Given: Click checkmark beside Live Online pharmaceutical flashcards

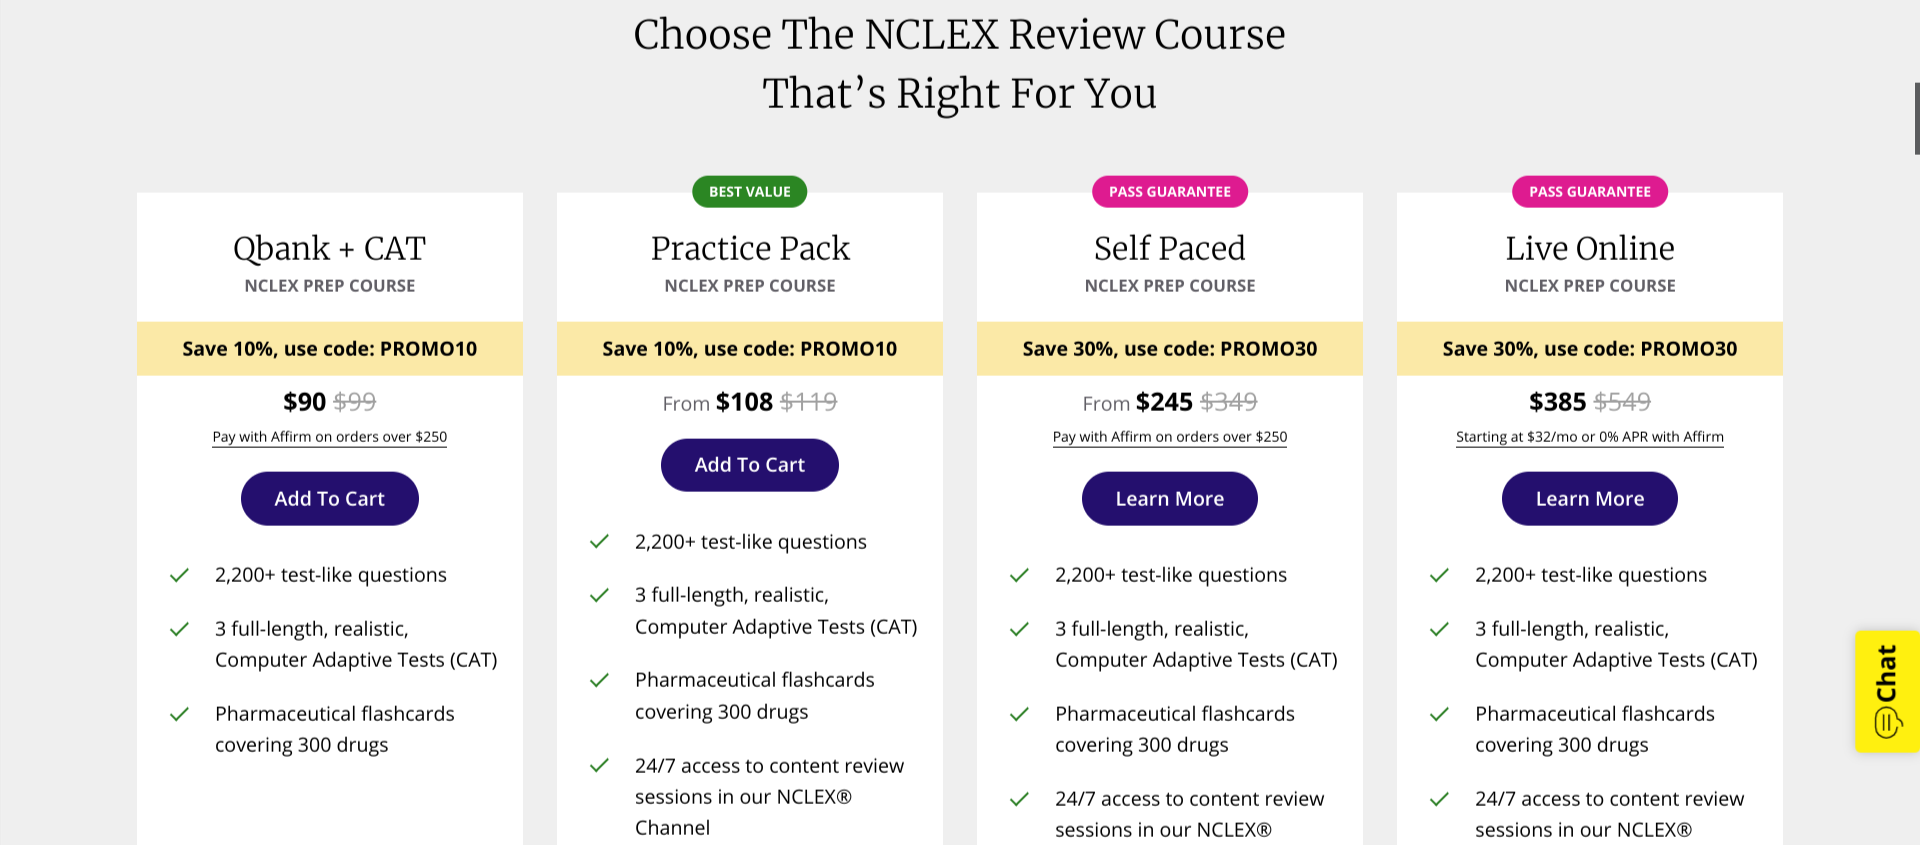Looking at the screenshot, I should coord(1440,714).
